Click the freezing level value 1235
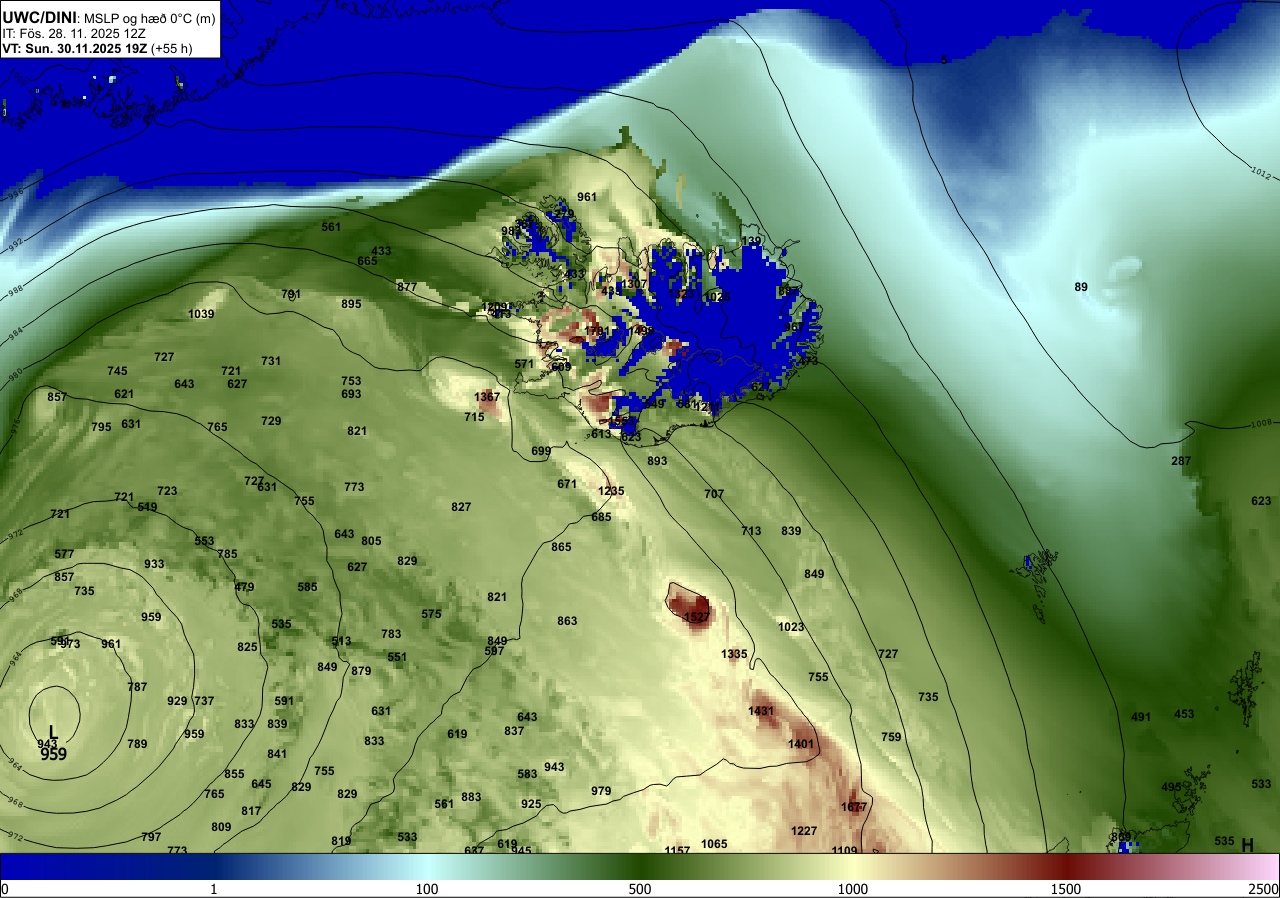The width and height of the screenshot is (1280, 898). pos(611,491)
